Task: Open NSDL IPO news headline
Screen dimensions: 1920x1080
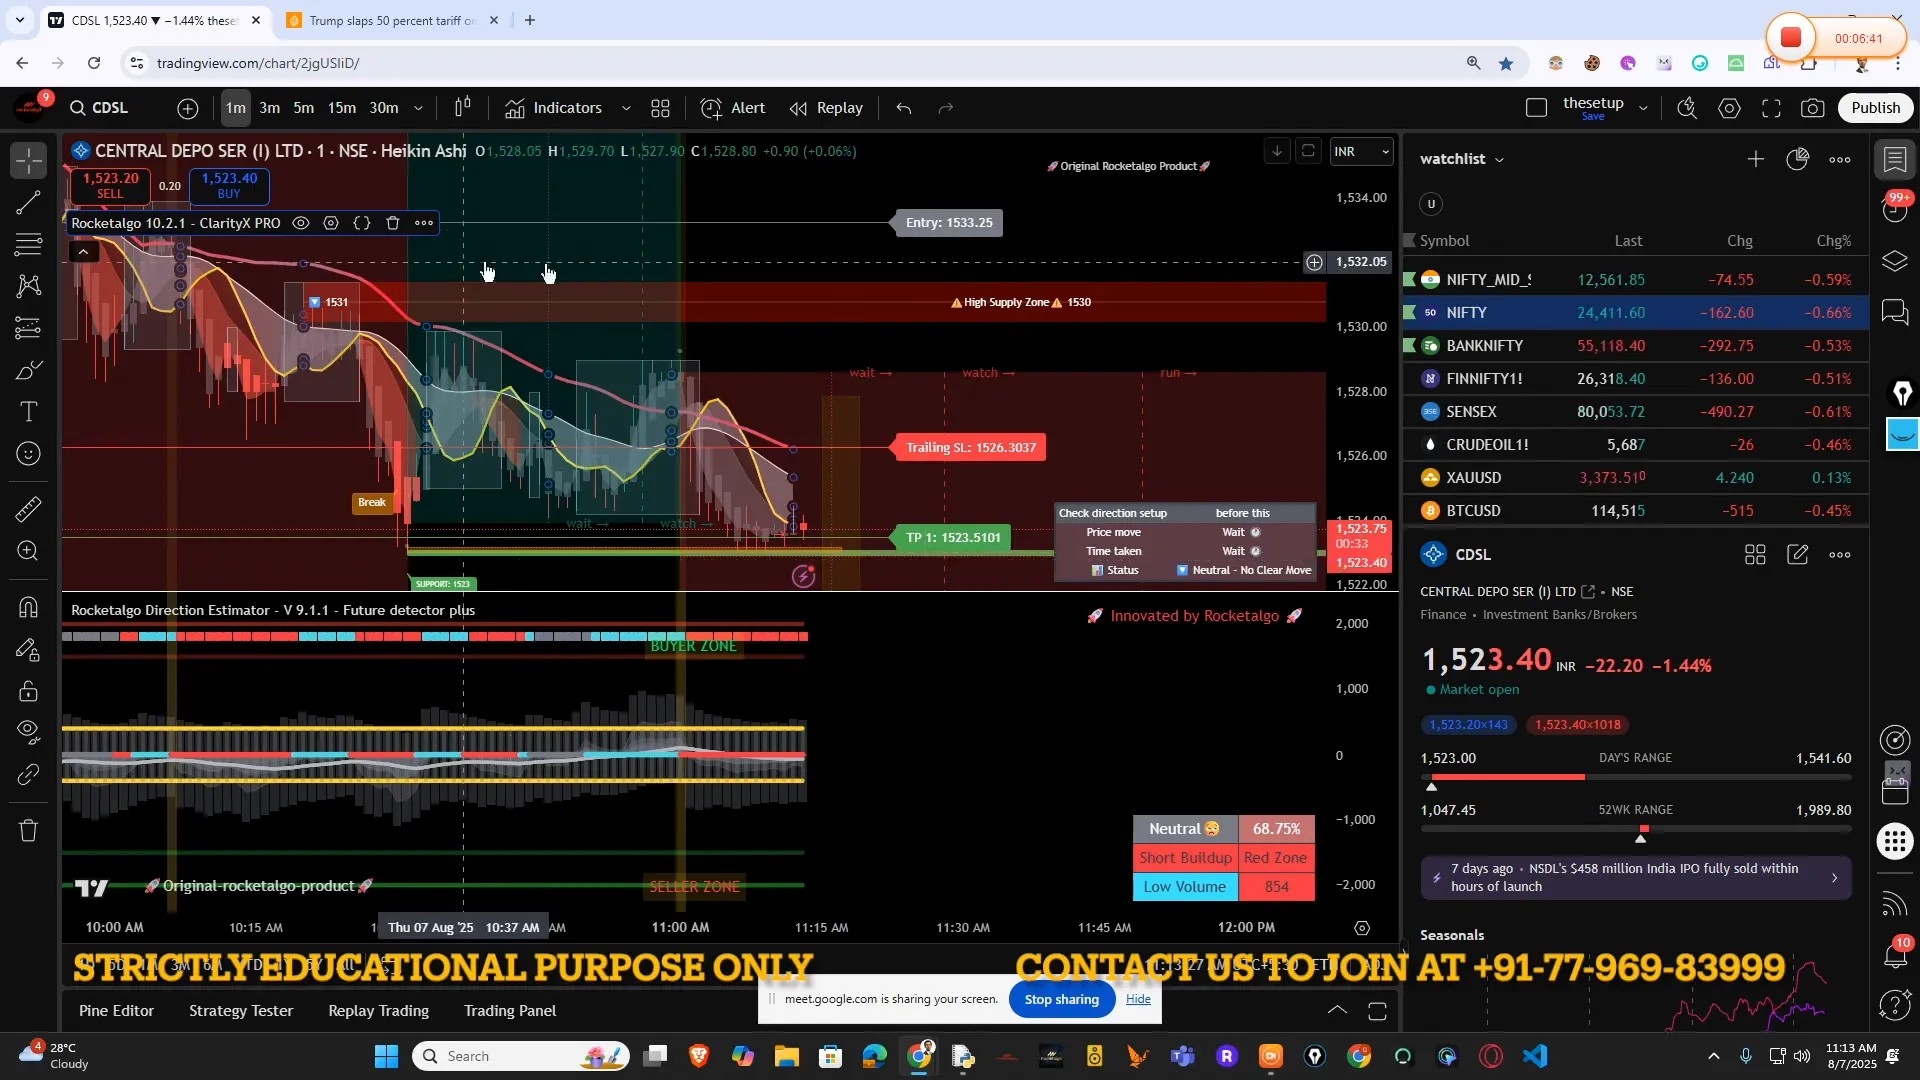Action: [1636, 878]
